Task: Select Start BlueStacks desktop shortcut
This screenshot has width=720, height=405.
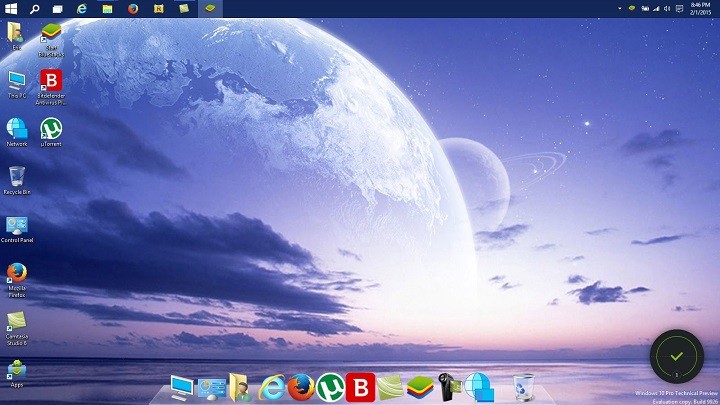Action: click(x=51, y=40)
